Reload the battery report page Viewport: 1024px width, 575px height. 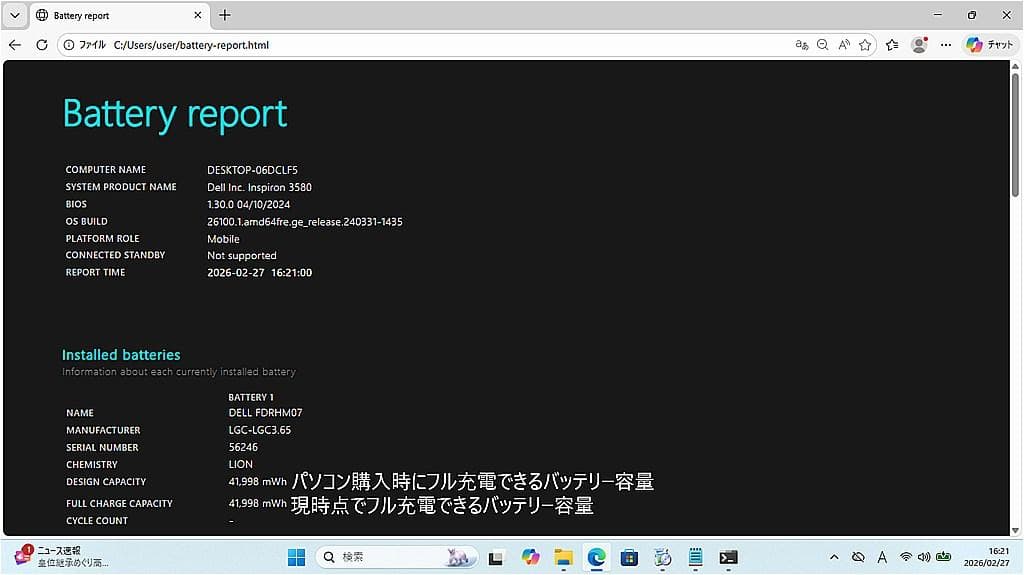click(42, 45)
